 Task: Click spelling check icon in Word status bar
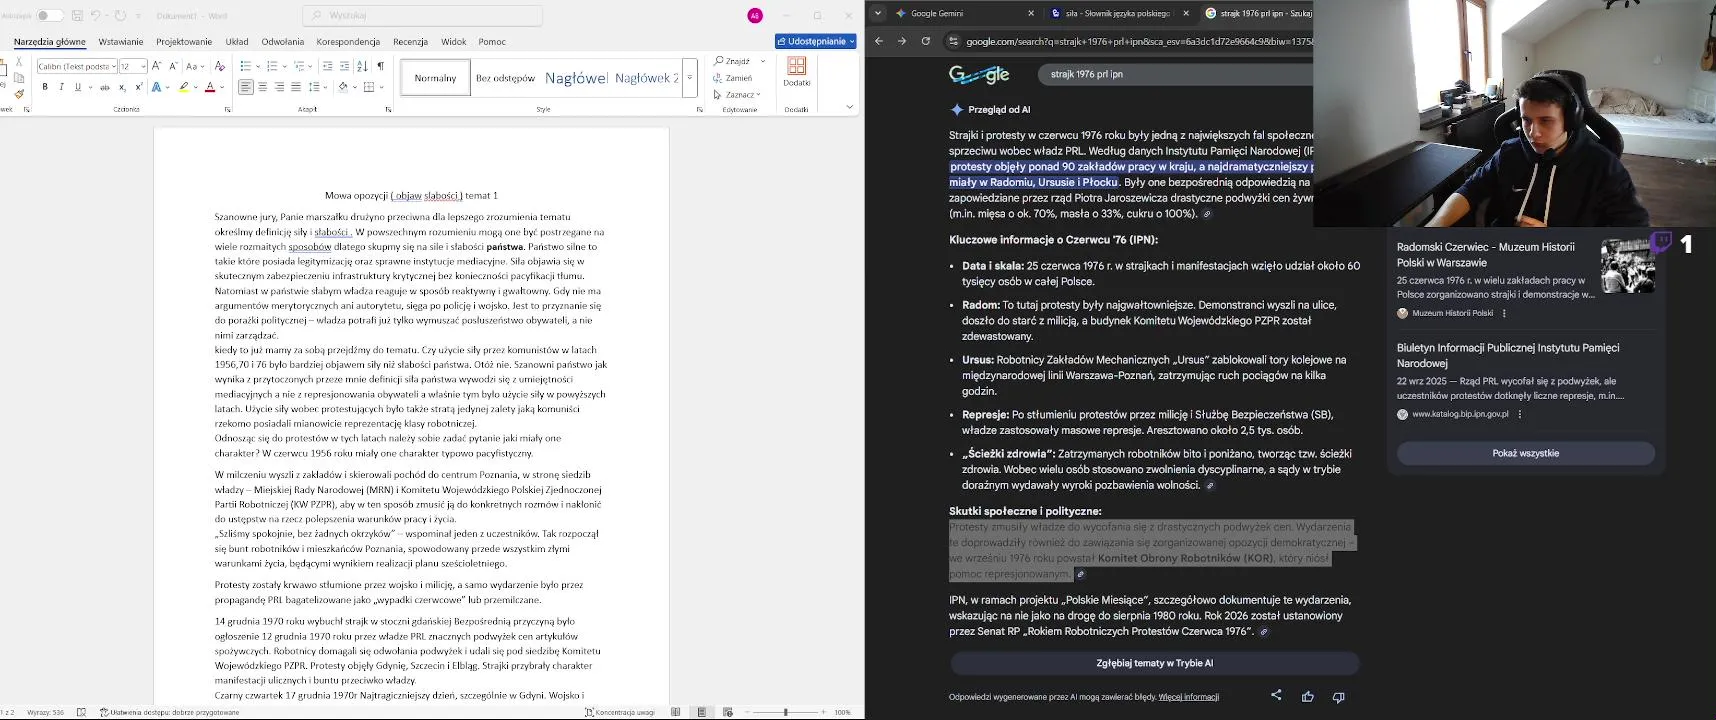pyautogui.click(x=82, y=712)
